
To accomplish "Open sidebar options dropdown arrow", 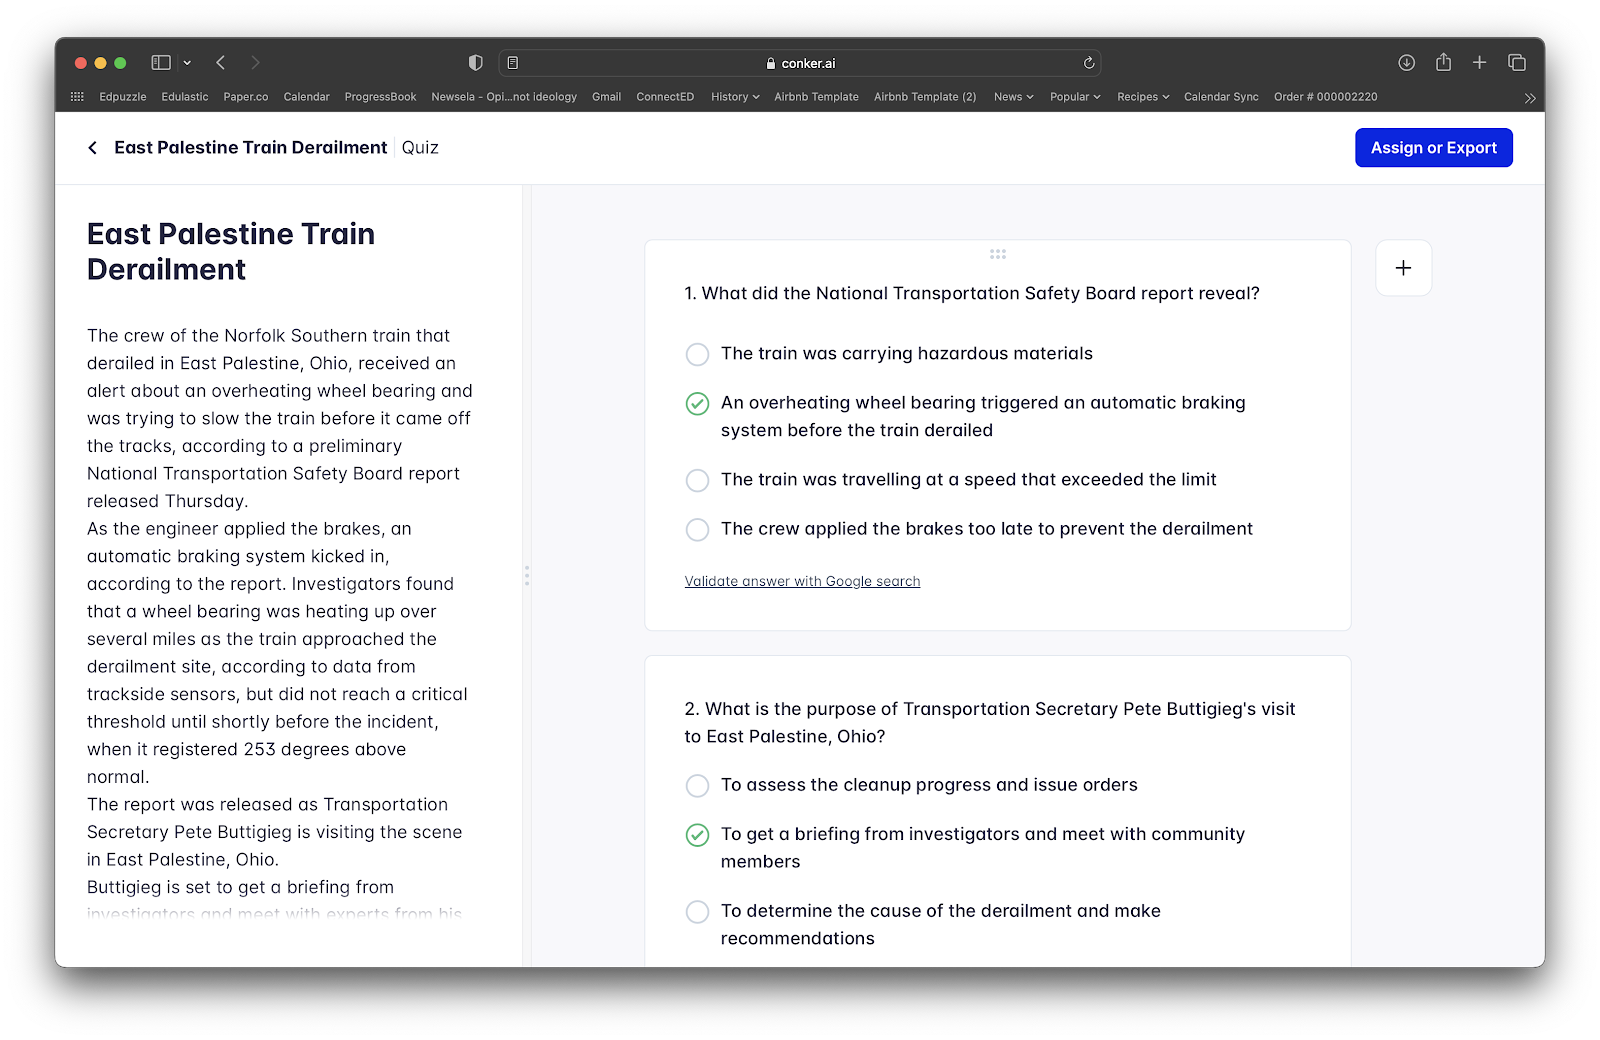I will click(x=187, y=63).
